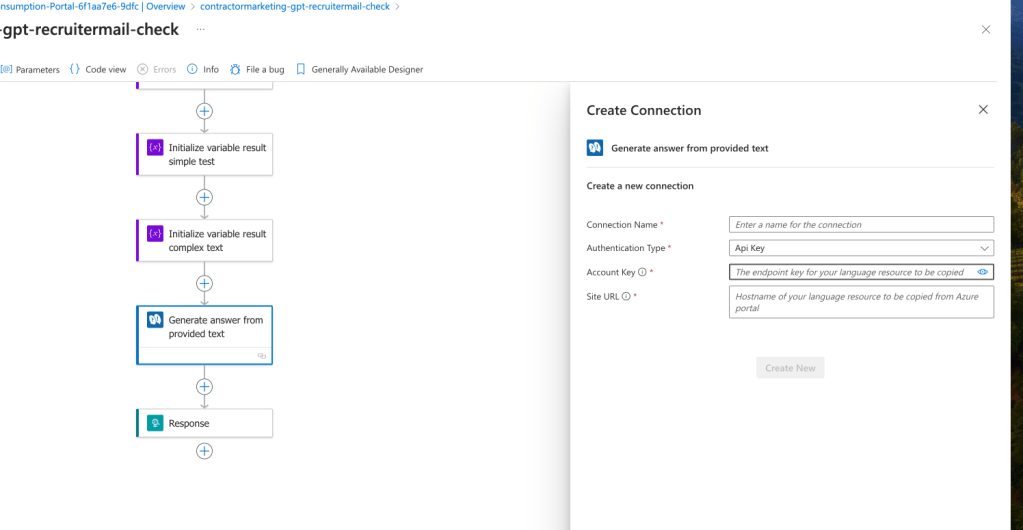Add a step below Initialize variable result complex text

click(x=204, y=283)
